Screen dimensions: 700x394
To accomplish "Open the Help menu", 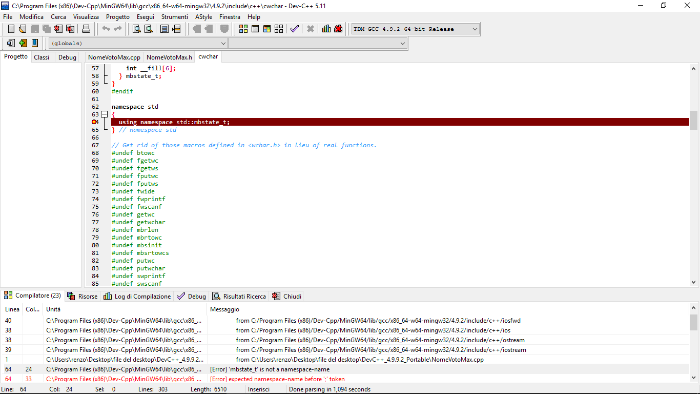I will click(x=254, y=17).
